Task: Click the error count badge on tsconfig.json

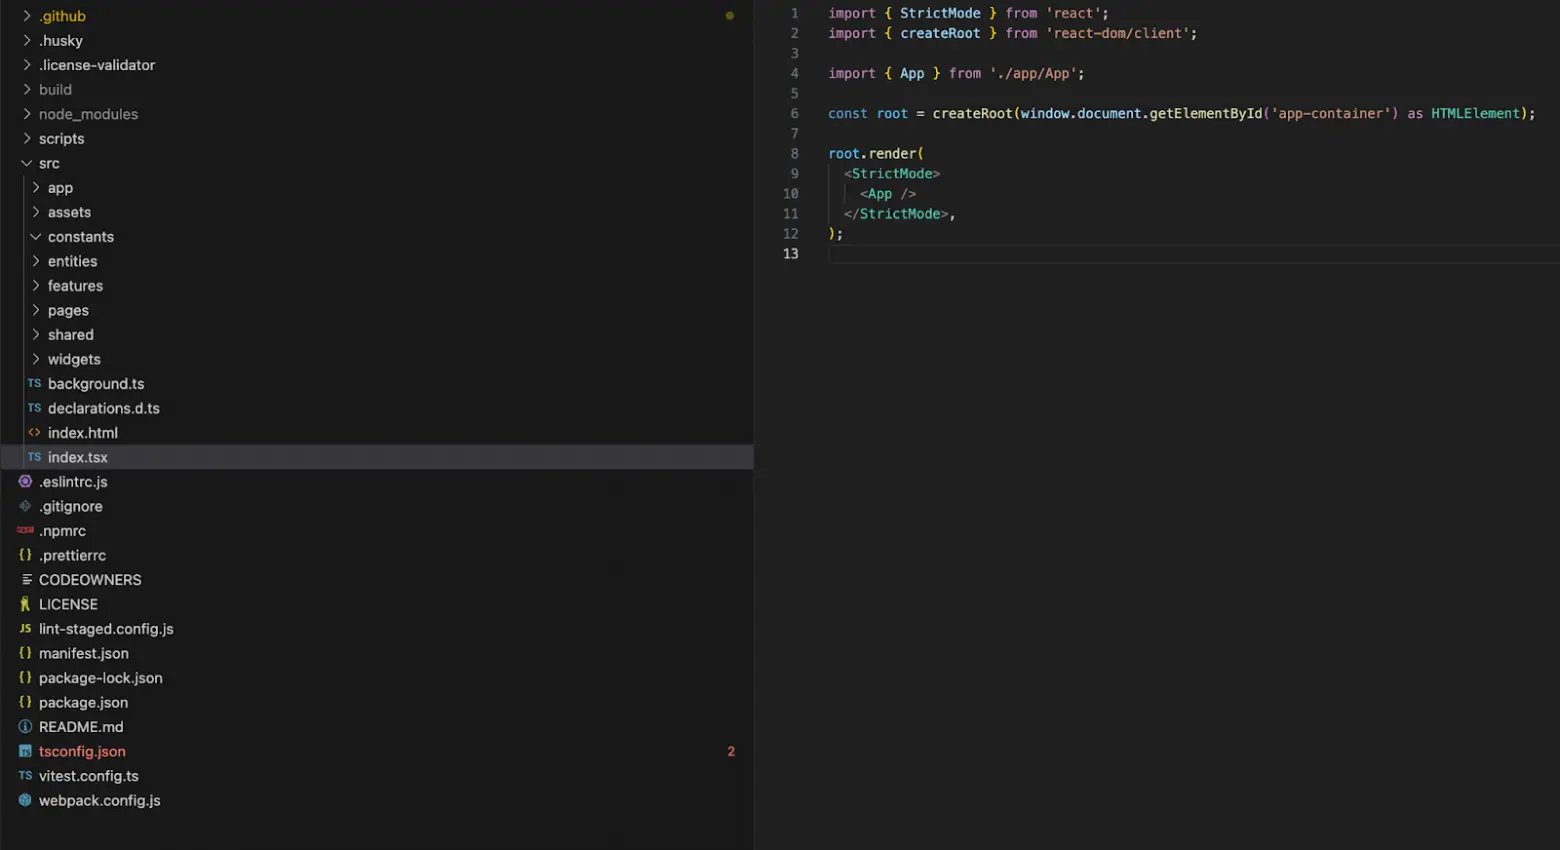Action: click(731, 751)
